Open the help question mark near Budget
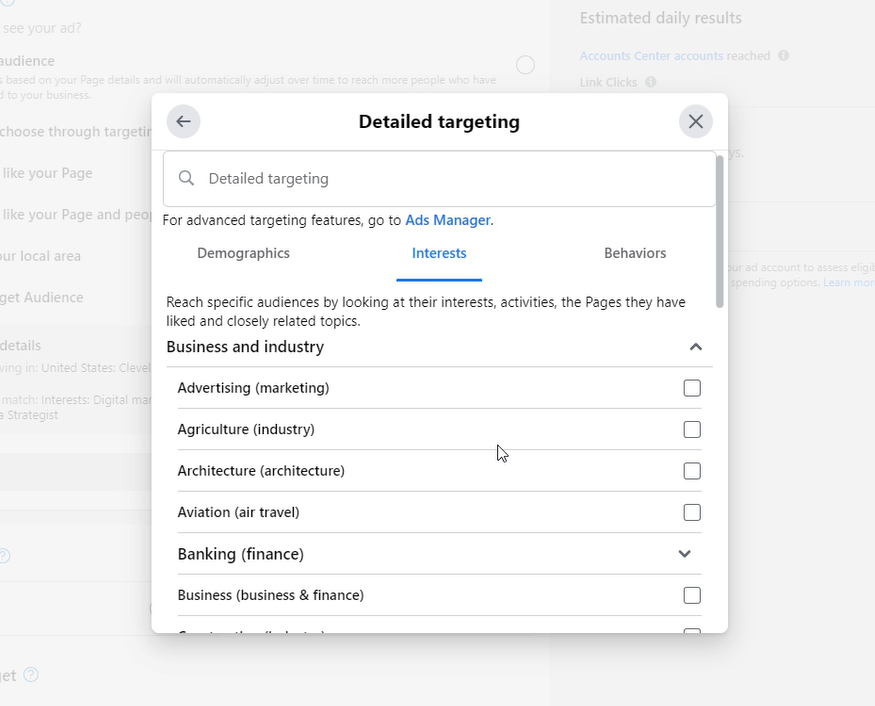 tap(30, 675)
